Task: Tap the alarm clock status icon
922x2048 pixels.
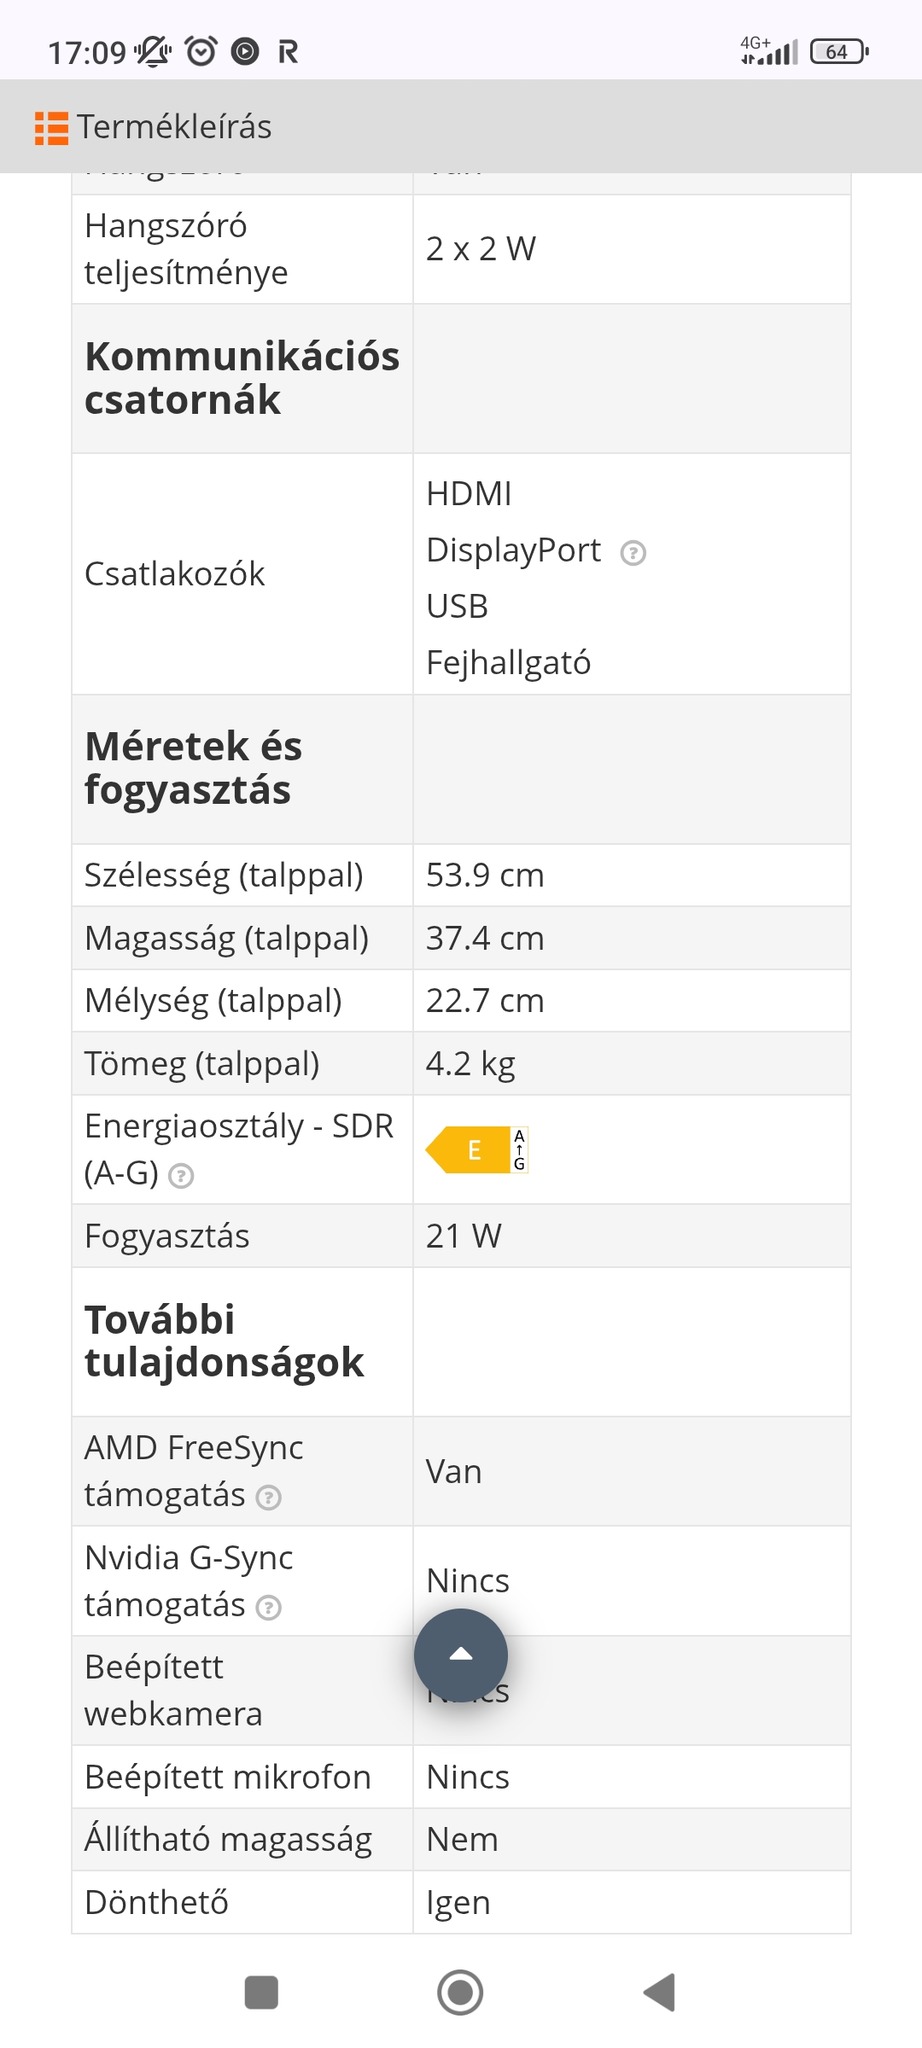Action: pyautogui.click(x=202, y=51)
